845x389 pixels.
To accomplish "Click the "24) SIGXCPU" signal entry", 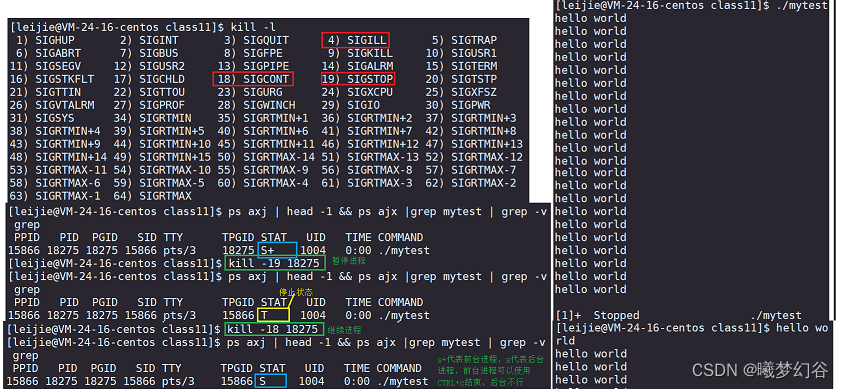I will [357, 92].
